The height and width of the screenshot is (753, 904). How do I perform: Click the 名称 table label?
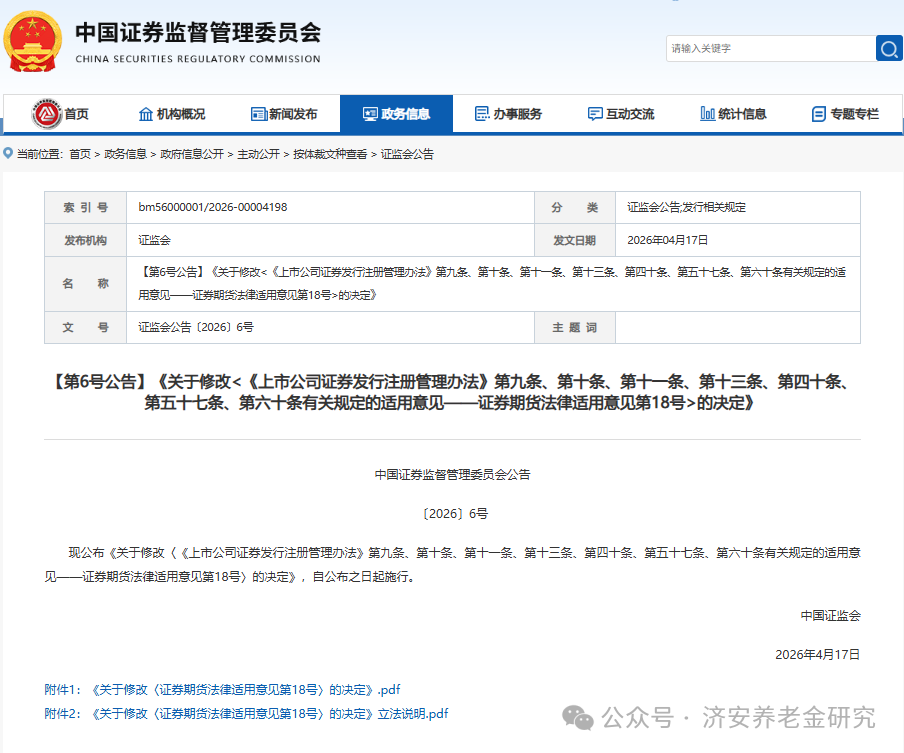tap(85, 284)
